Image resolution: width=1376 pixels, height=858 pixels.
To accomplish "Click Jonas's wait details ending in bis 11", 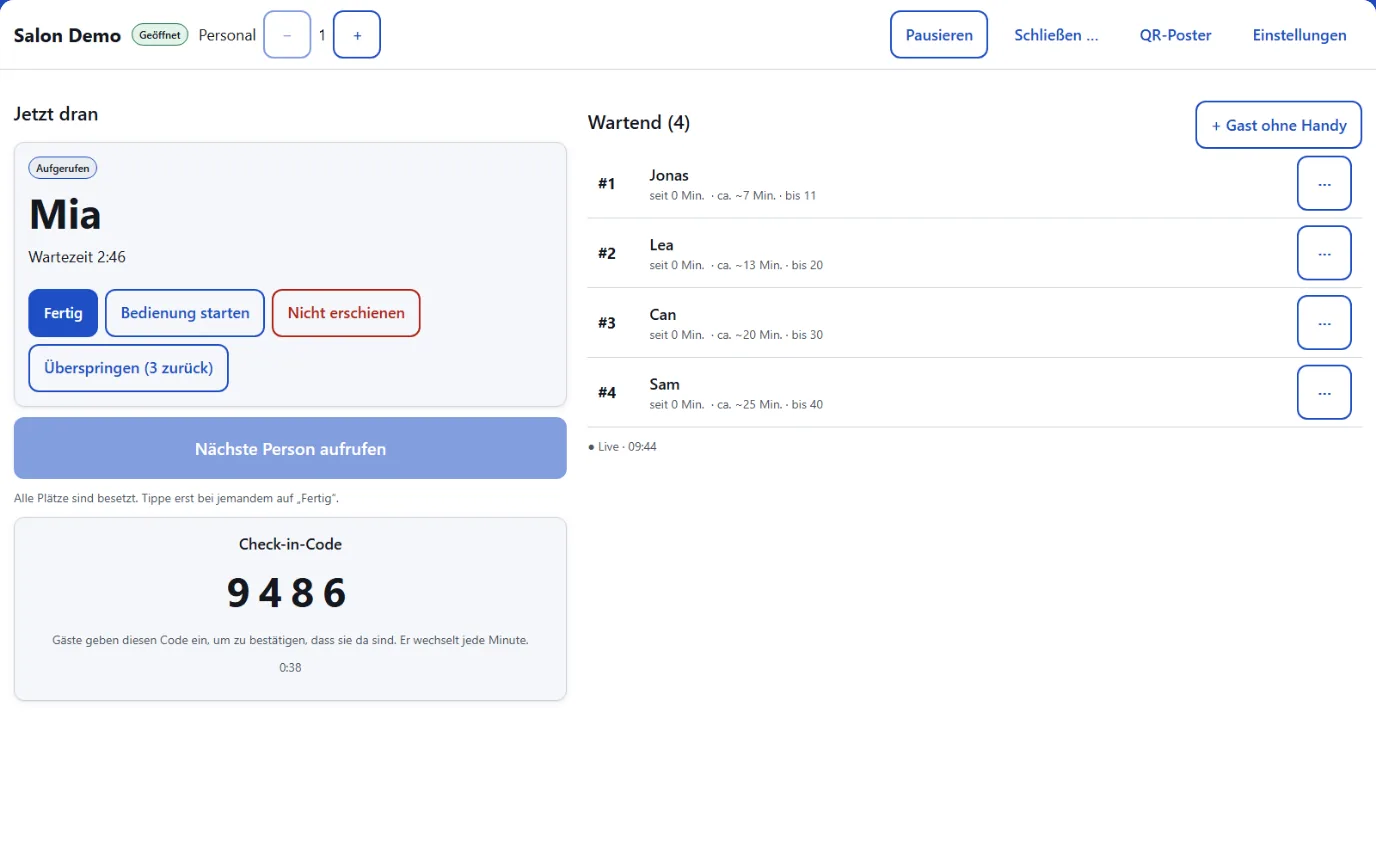I will [x=733, y=195].
